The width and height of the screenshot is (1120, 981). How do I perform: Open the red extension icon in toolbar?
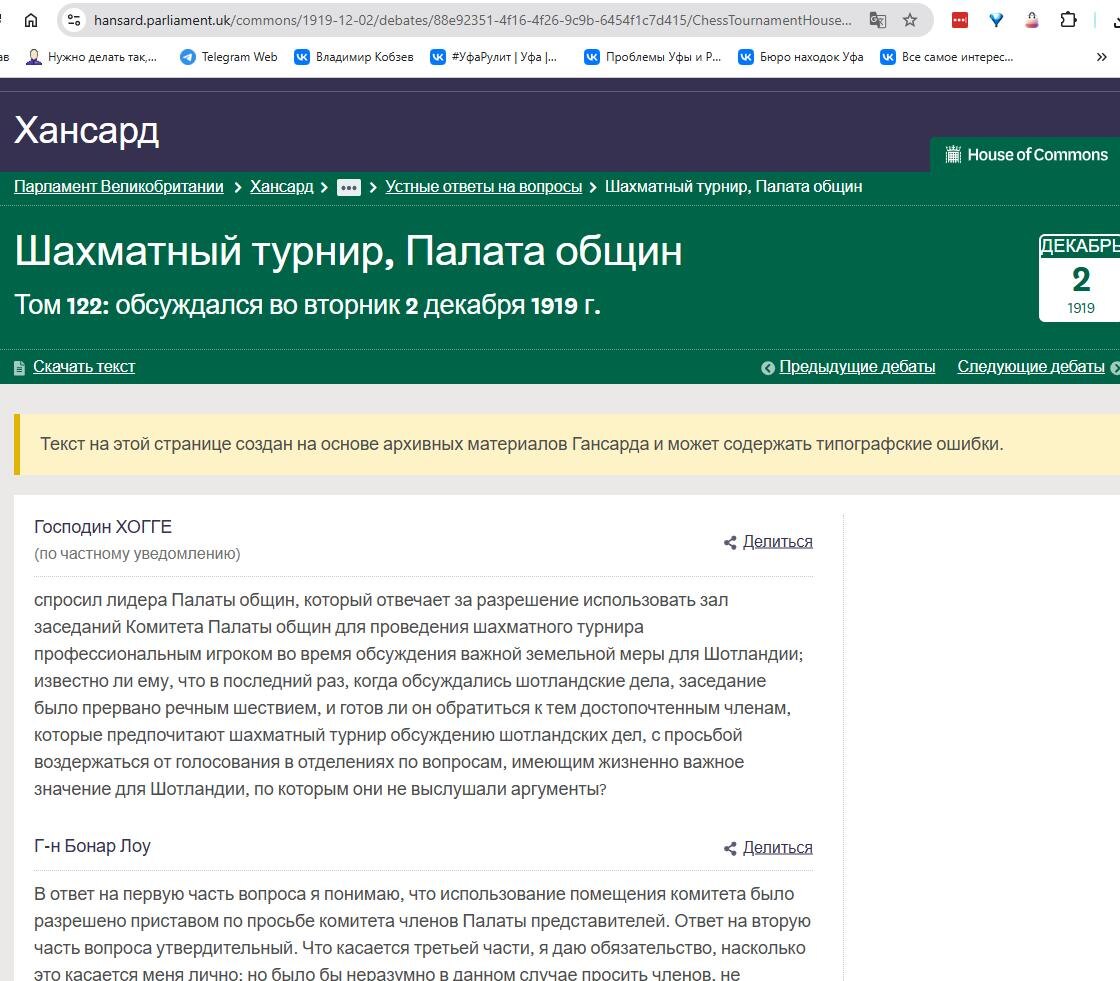pyautogui.click(x=960, y=20)
